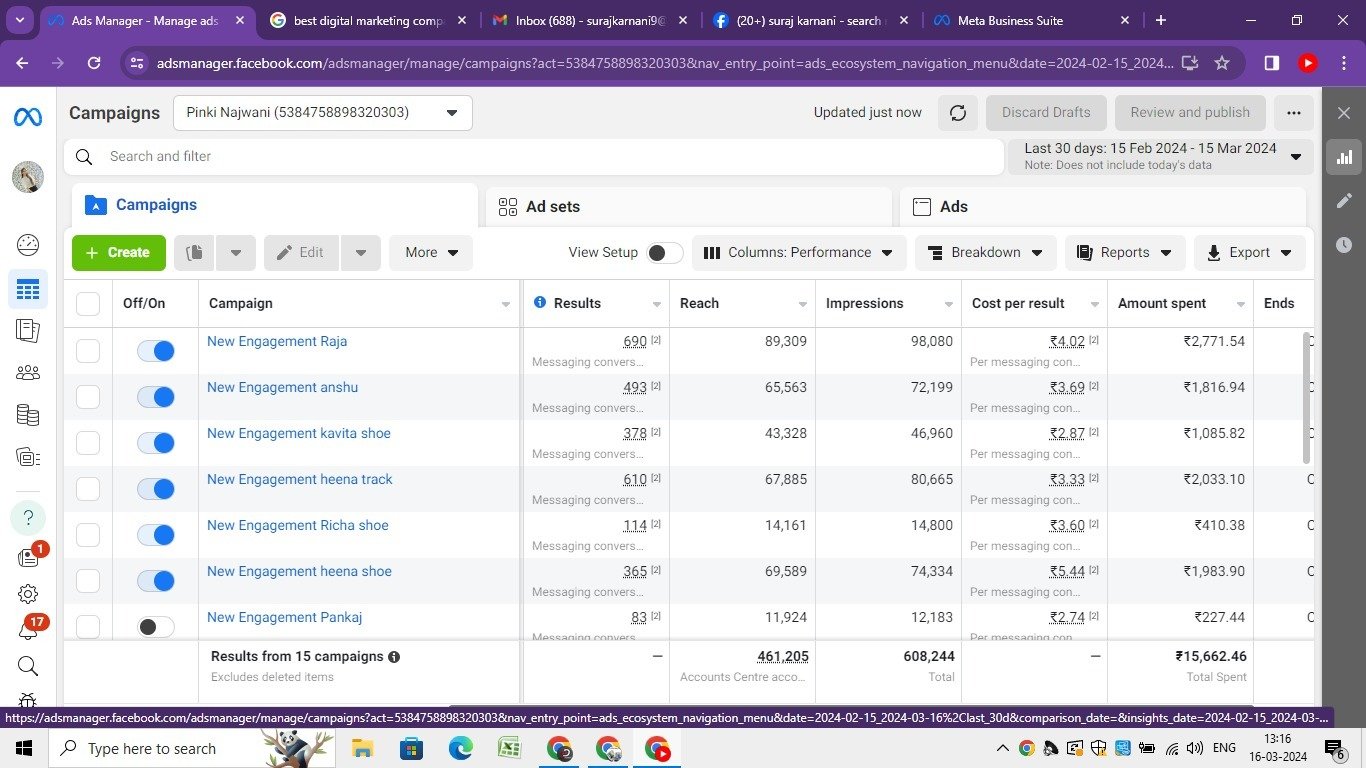1366x768 pixels.
Task: Tick checkbox for New Engagement anshu
Action: [88, 397]
